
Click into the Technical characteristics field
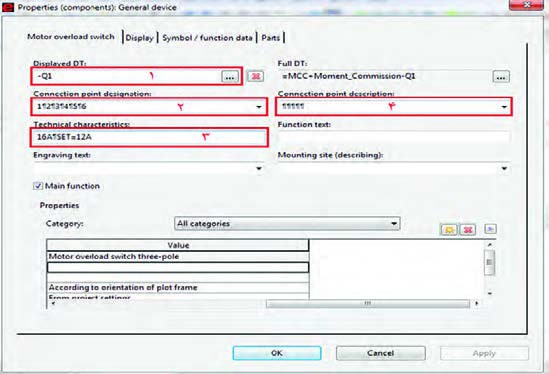point(149,137)
